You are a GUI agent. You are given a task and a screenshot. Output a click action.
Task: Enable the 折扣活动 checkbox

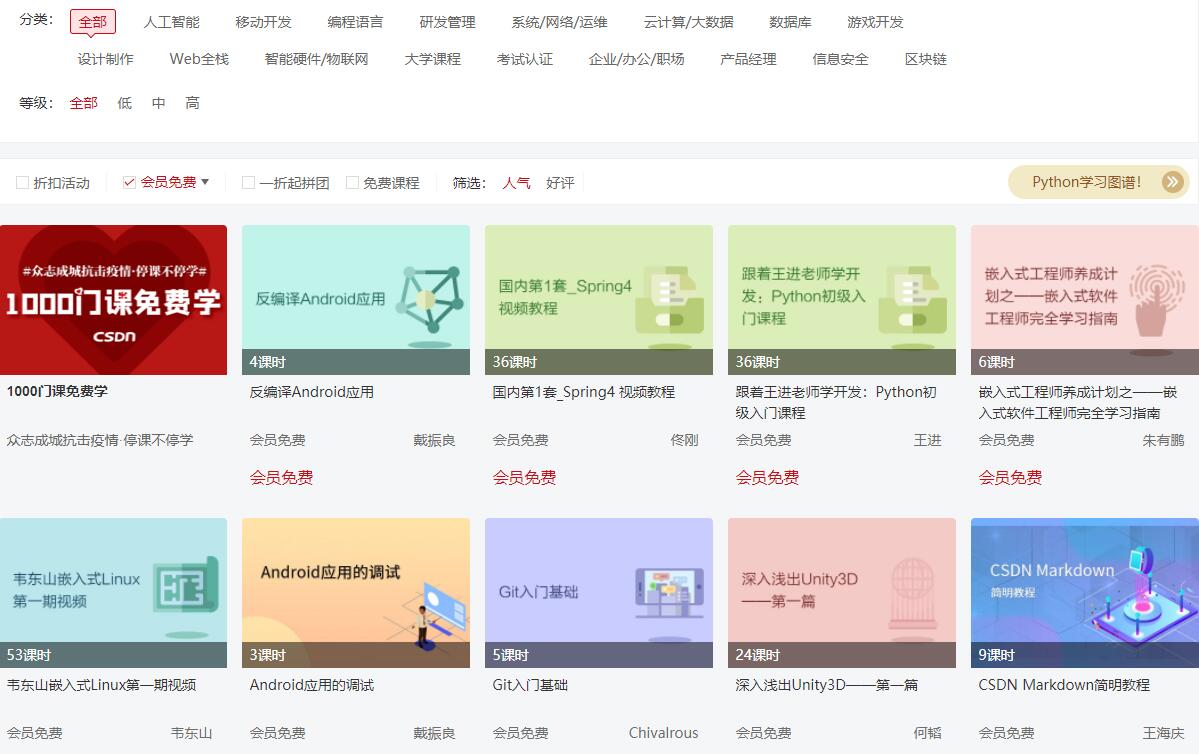22,183
